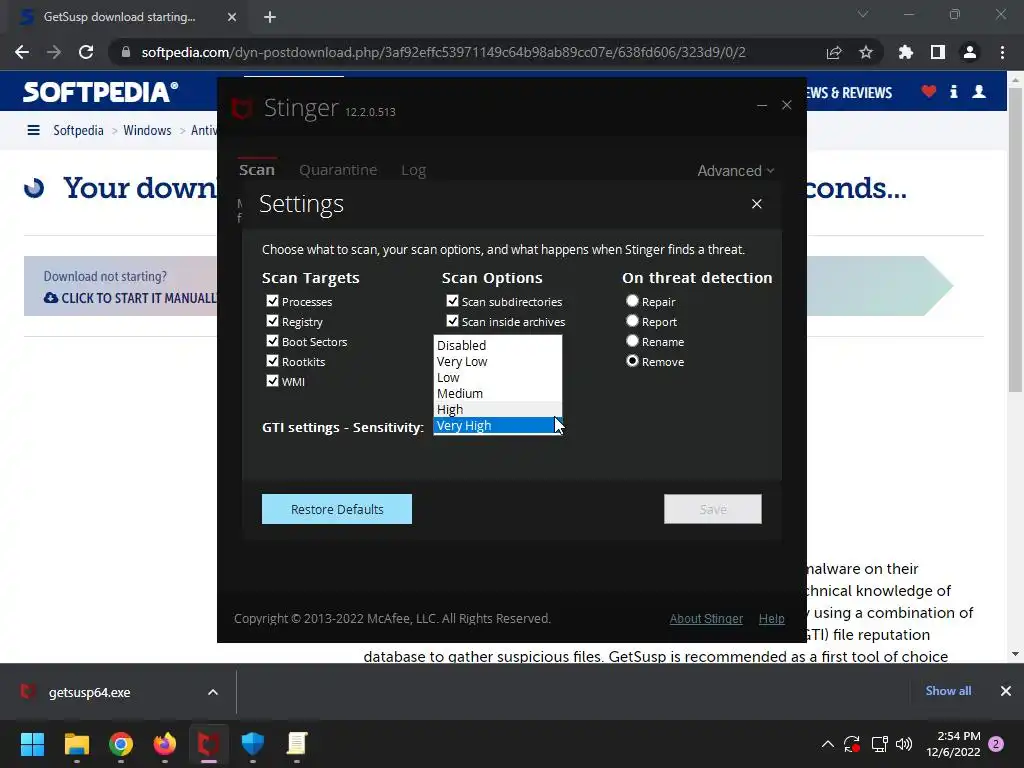This screenshot has height=768, width=1024.
Task: Click the address bar URL field
Action: 443,52
